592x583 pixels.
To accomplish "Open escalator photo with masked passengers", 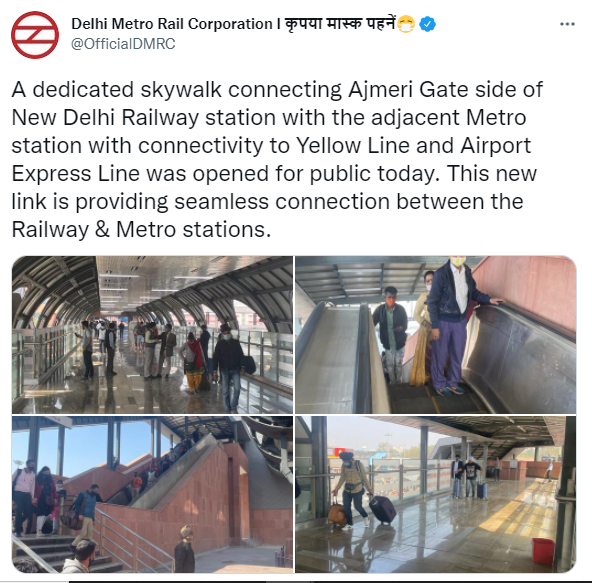I will 436,335.
